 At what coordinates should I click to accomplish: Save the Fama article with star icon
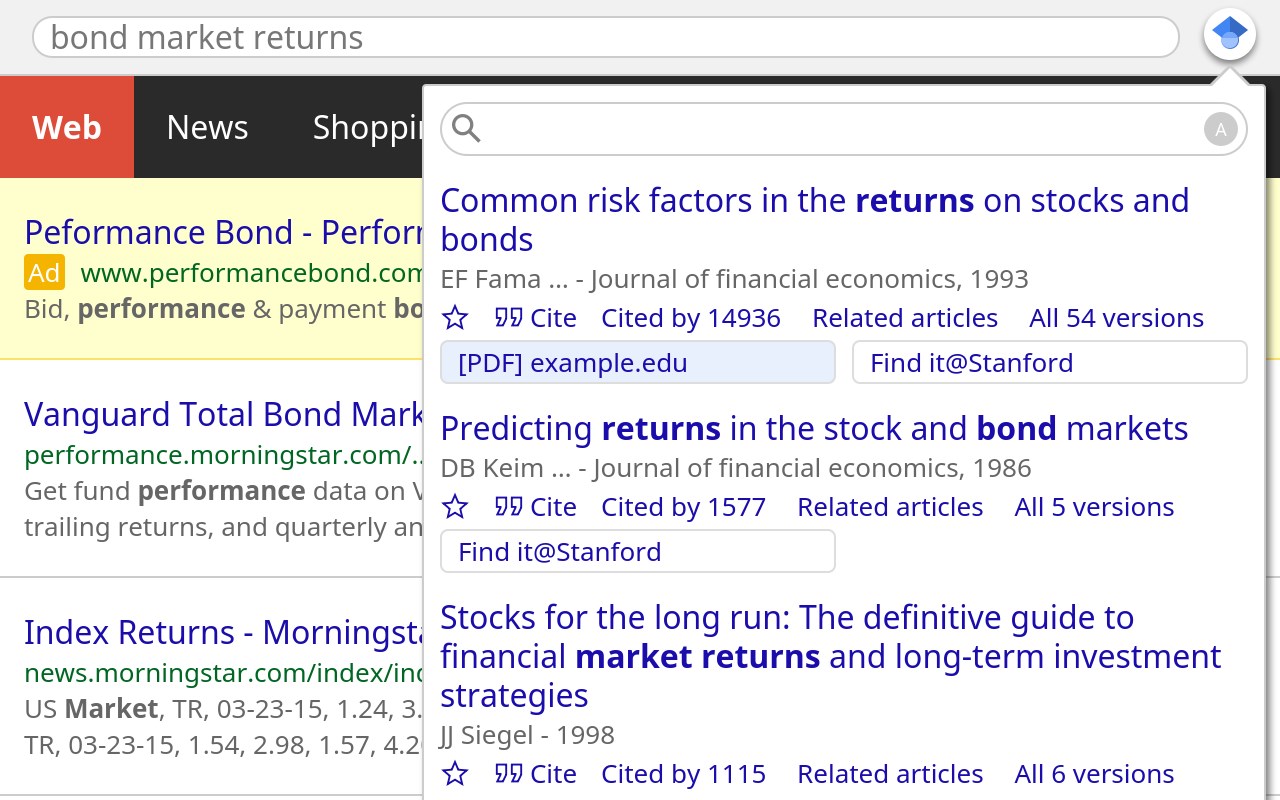pyautogui.click(x=455, y=318)
